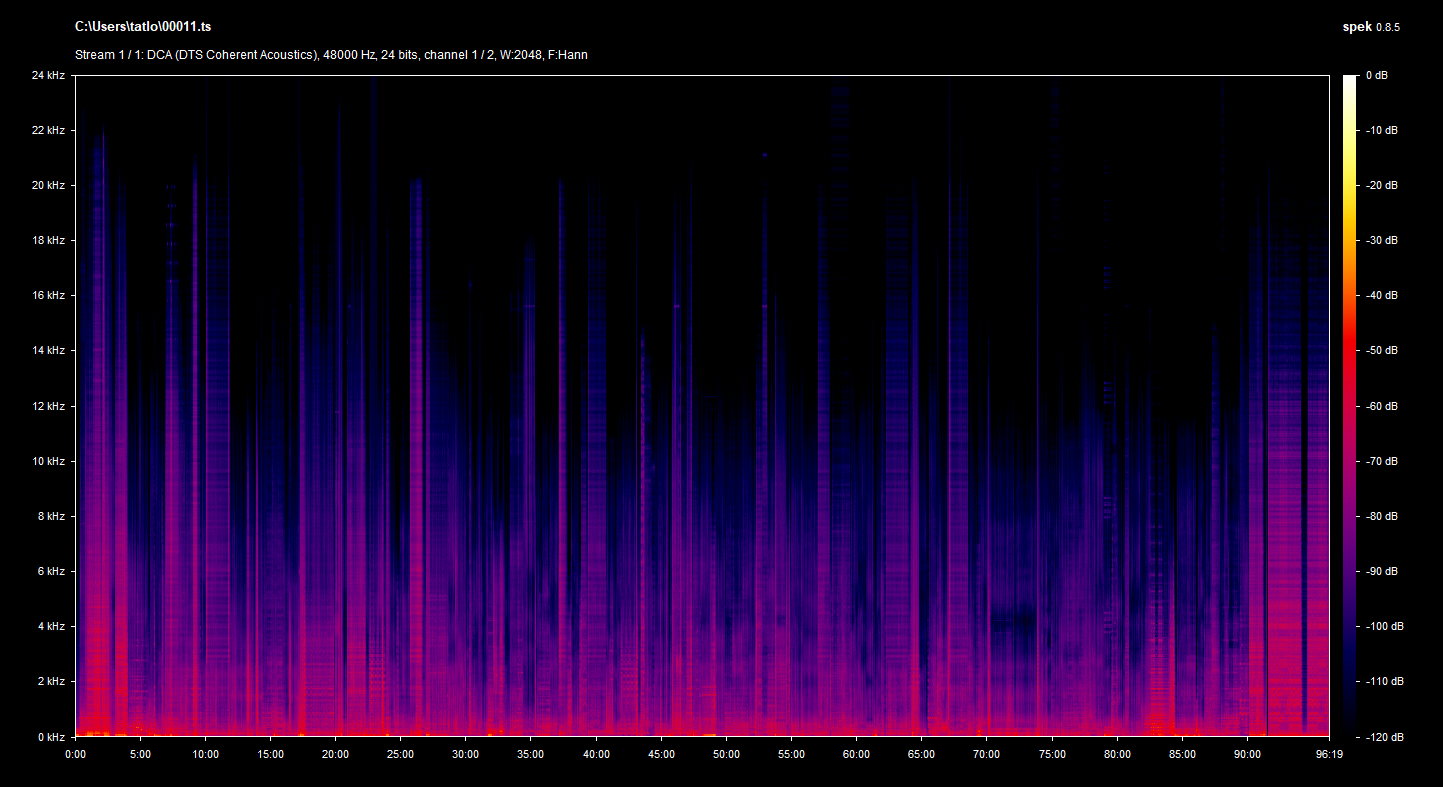The image size is (1443, 787).
Task: Click the 10 kHz frequency axis label
Action: [48, 461]
